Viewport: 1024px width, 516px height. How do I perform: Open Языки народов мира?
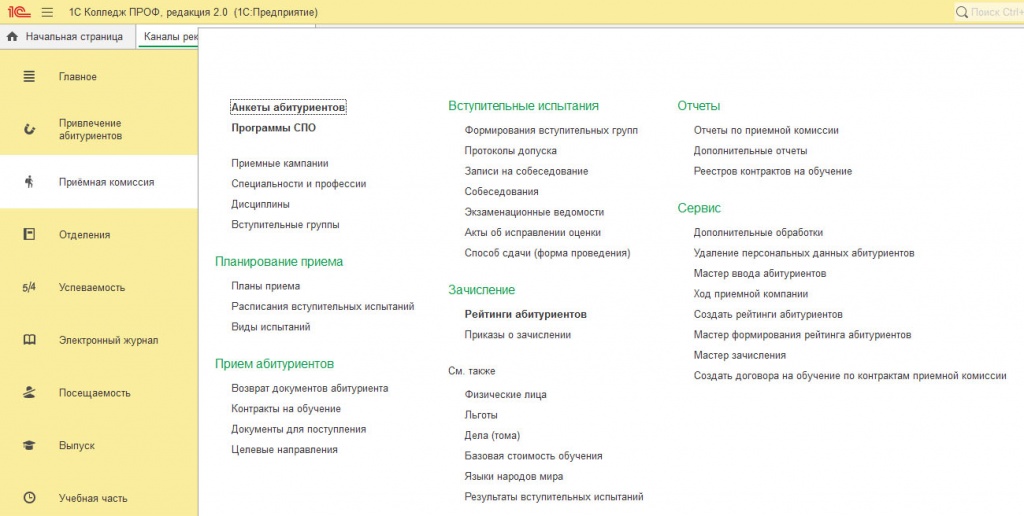point(513,477)
